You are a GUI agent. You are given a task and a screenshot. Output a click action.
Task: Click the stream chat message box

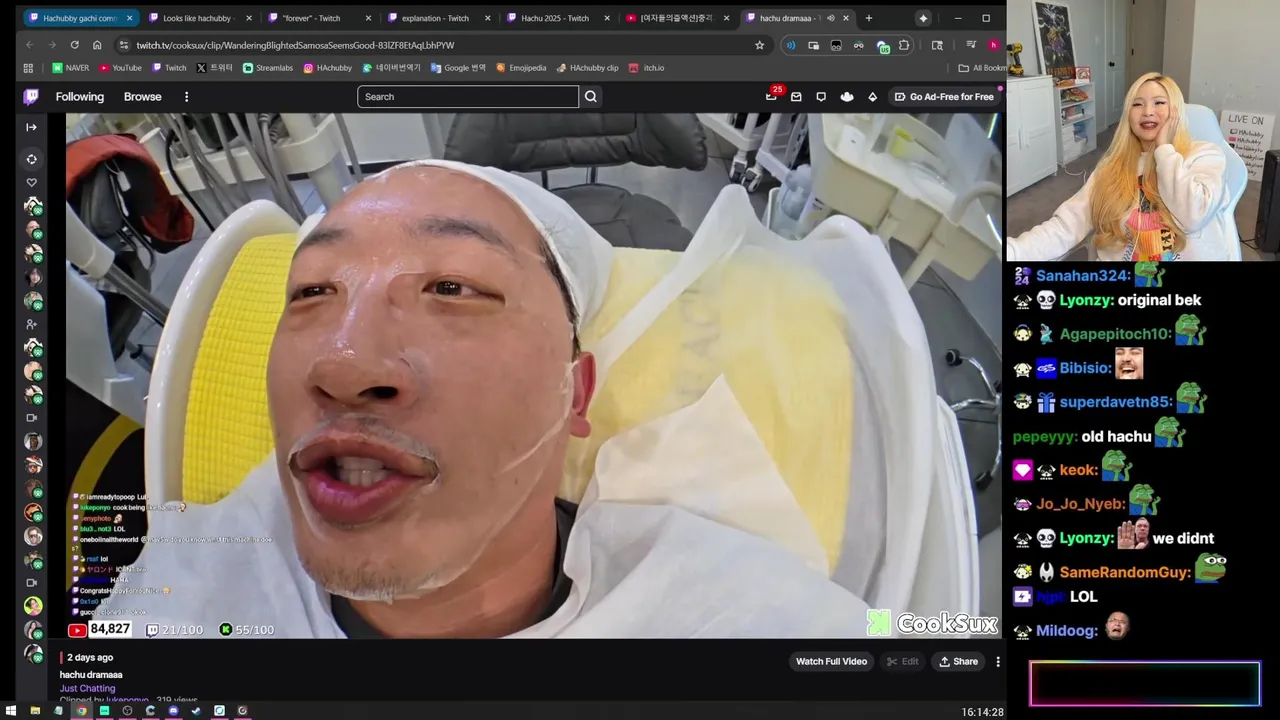point(1145,685)
